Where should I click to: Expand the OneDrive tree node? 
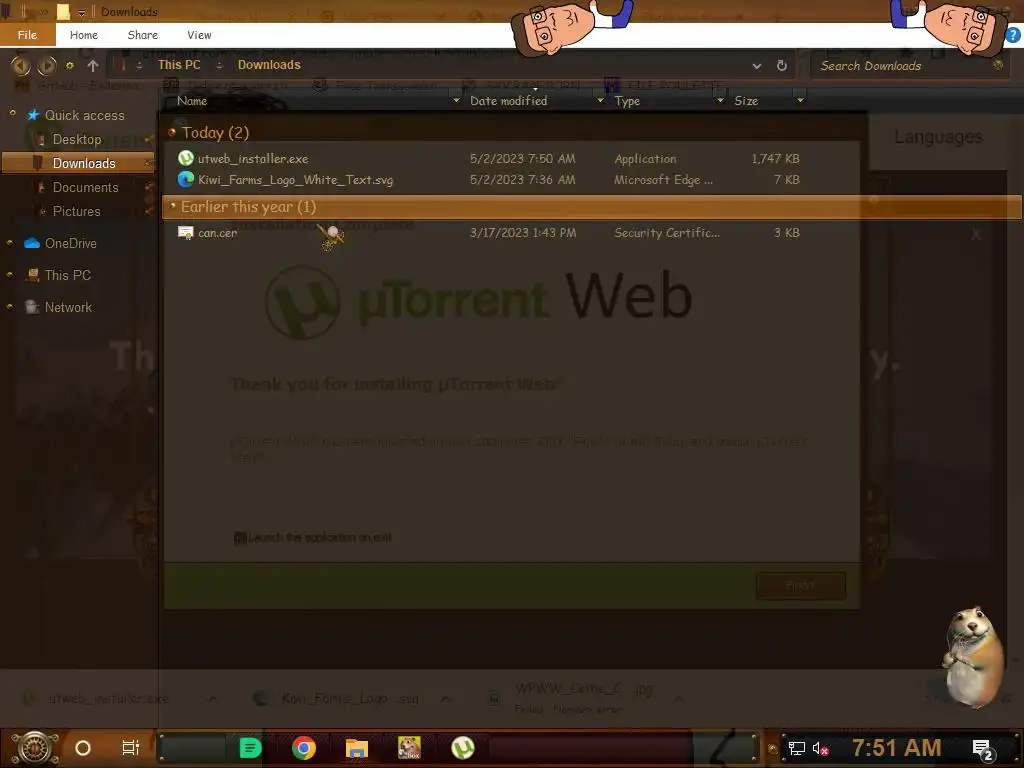10,243
